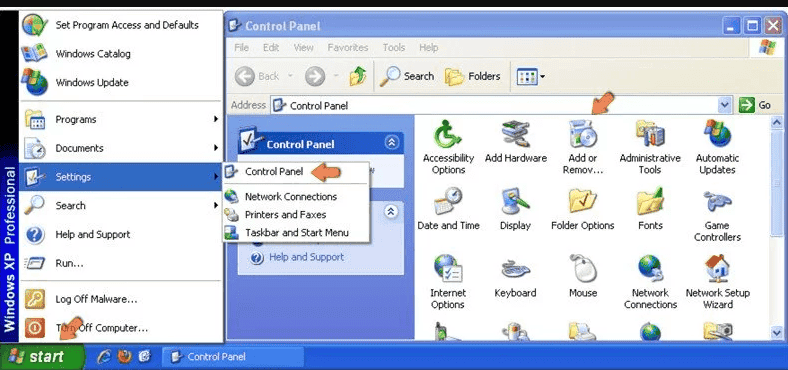Click the Forward arrow toolbar button
The height and width of the screenshot is (370, 788).
coord(315,76)
